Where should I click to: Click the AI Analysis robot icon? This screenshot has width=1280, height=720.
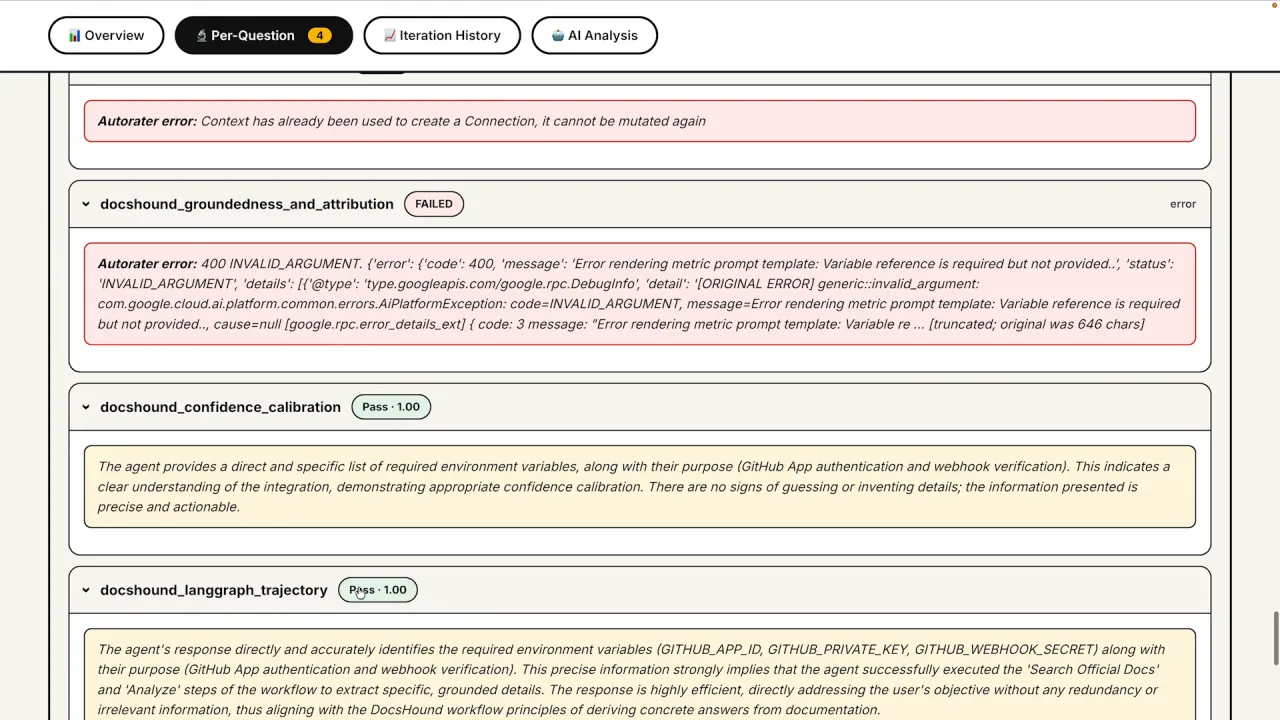[558, 36]
